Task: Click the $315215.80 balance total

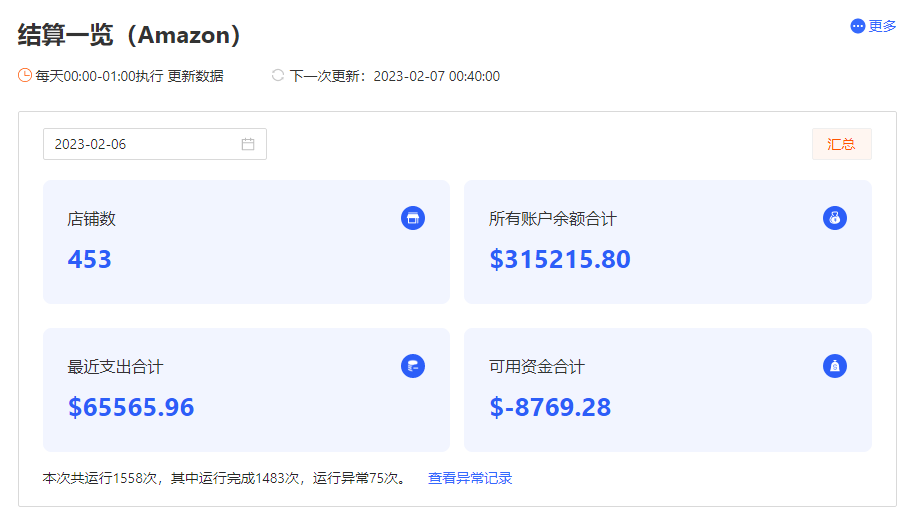Action: click(x=560, y=259)
